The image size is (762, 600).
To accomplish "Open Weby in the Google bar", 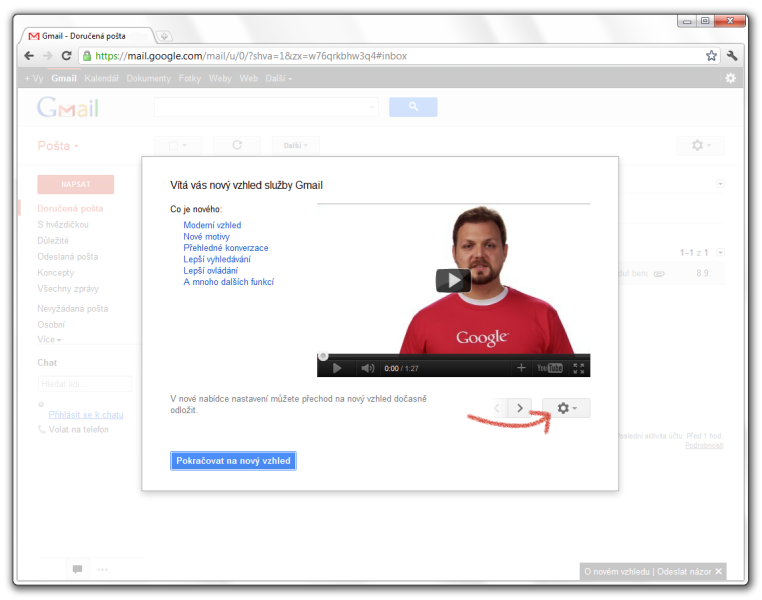I will tap(220, 78).
